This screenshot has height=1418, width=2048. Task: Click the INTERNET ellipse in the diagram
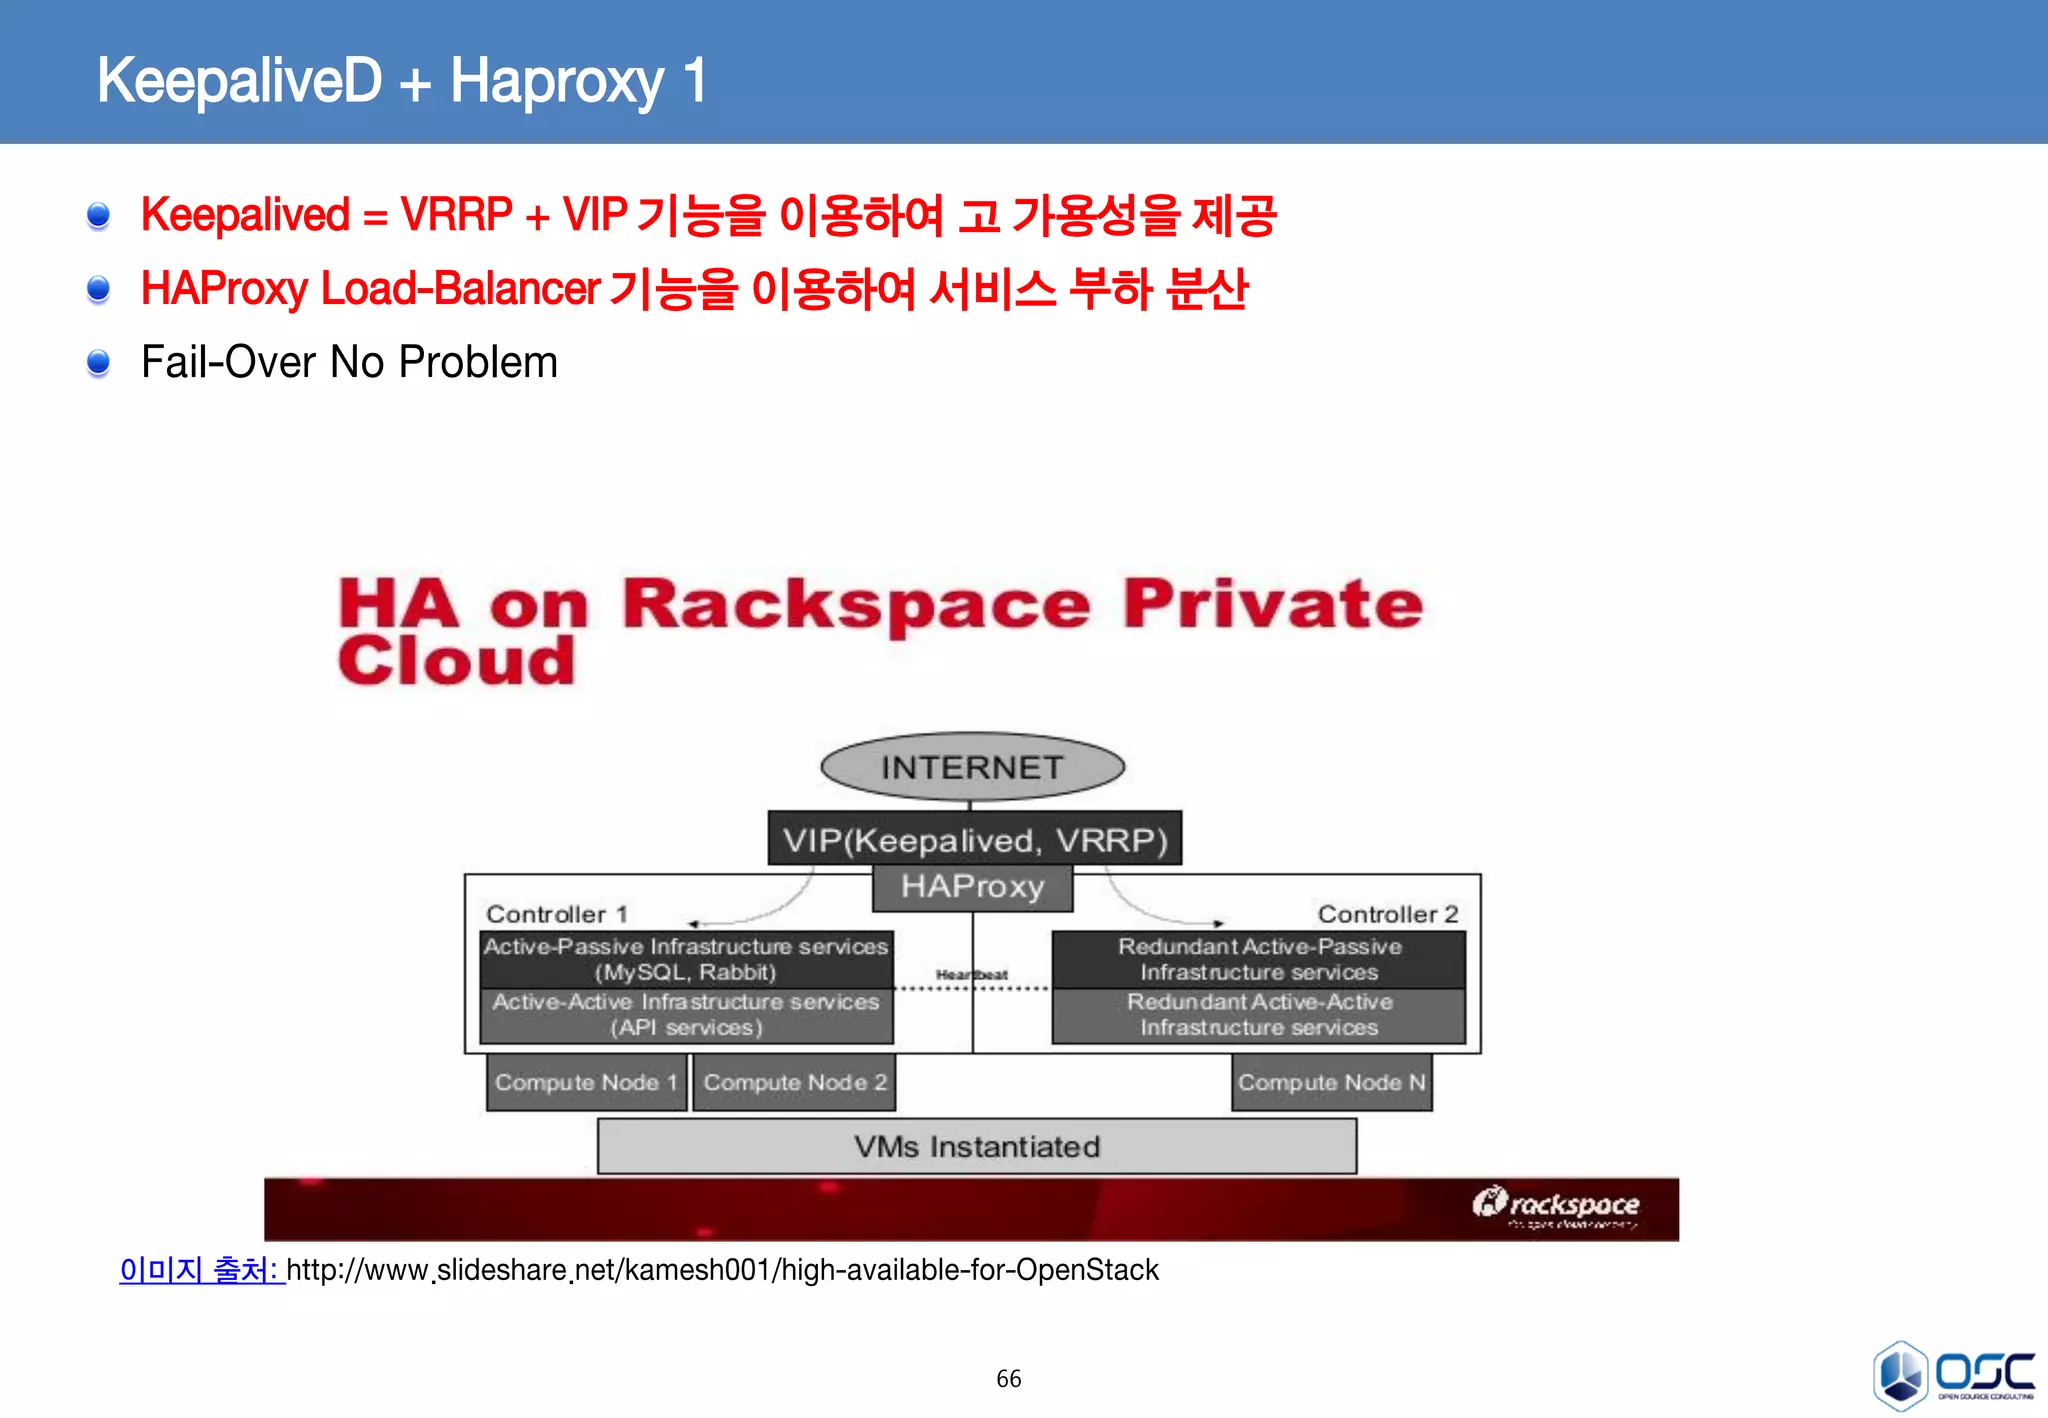[972, 767]
